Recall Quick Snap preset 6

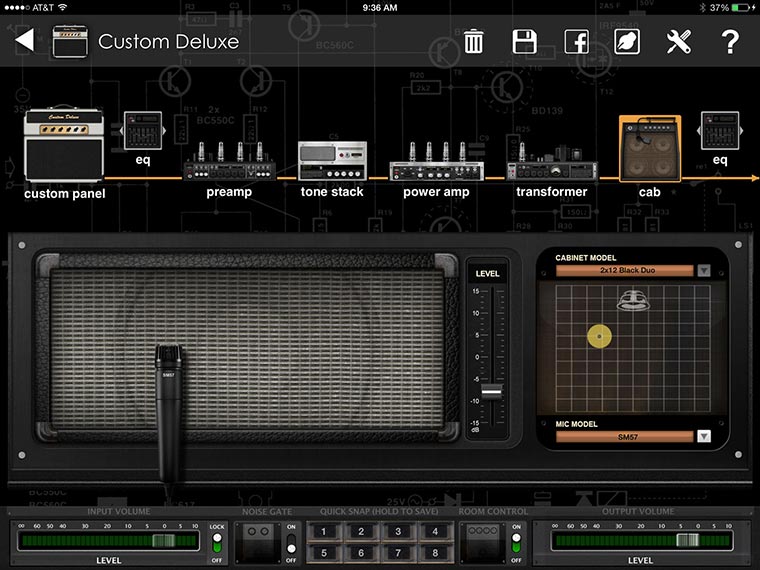coord(361,553)
